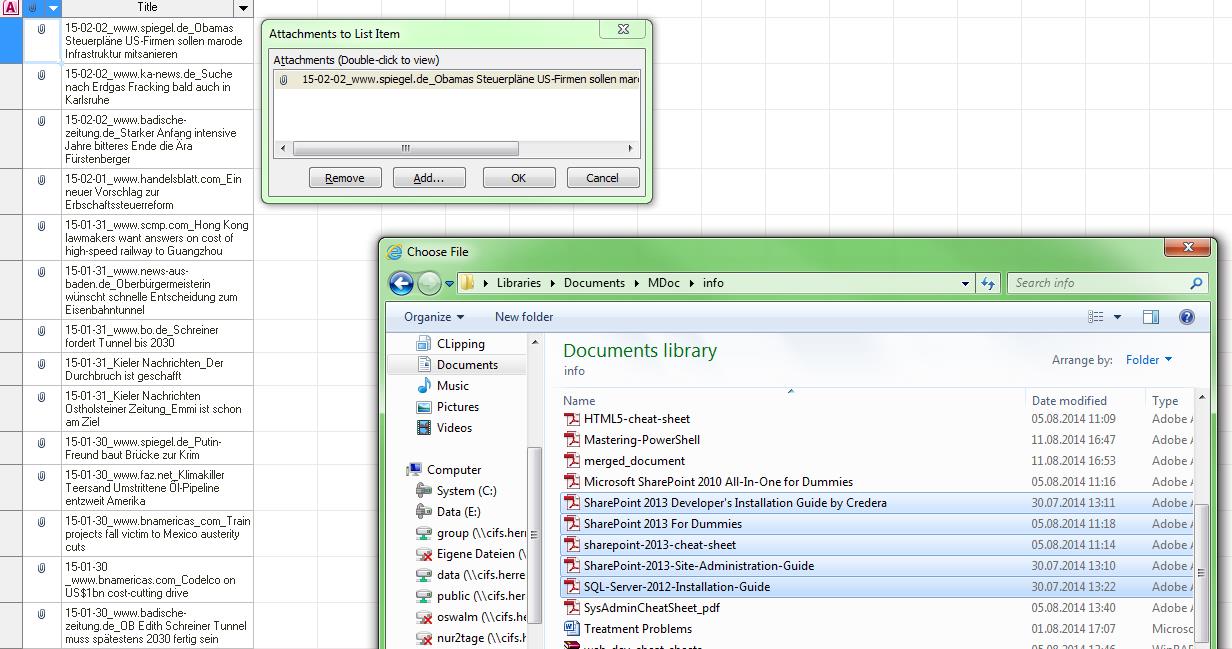This screenshot has width=1232, height=649.
Task: Click paperclip icon for Obamas Steuerpläne row
Action: pos(41,29)
